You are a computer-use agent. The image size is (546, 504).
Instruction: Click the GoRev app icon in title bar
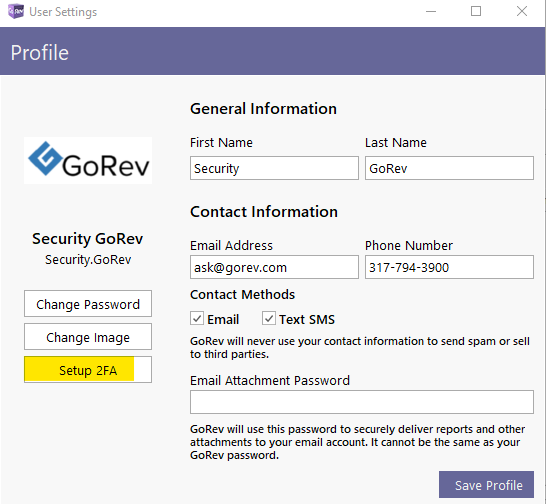(16, 11)
